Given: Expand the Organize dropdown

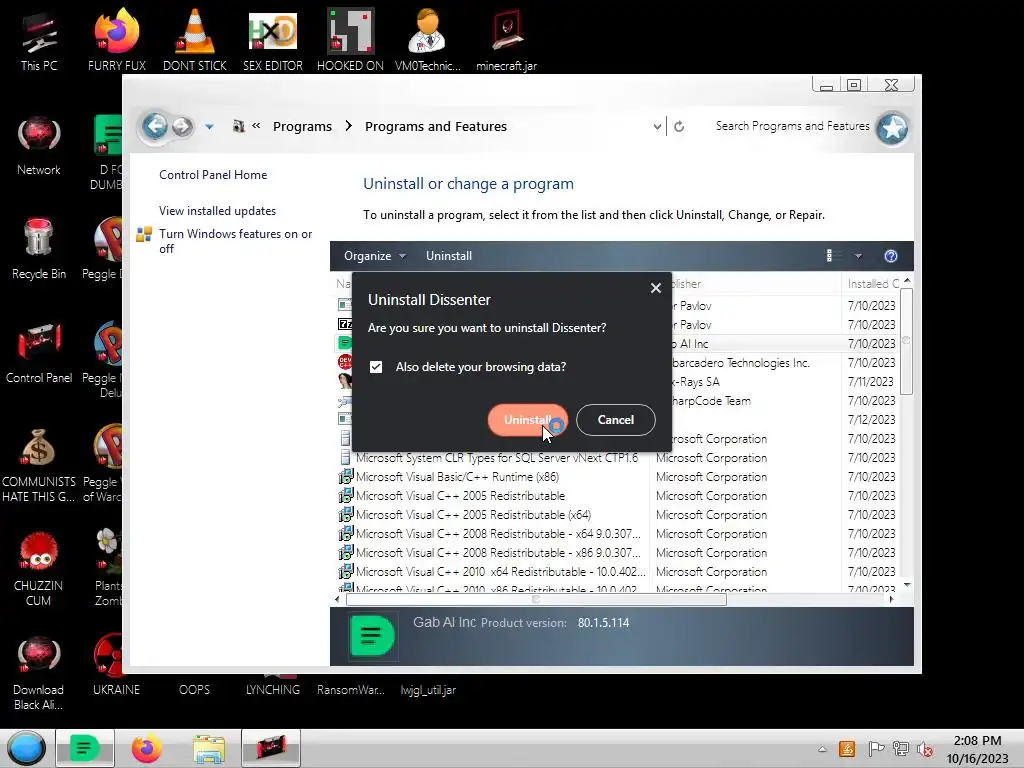Looking at the screenshot, I should click(375, 256).
